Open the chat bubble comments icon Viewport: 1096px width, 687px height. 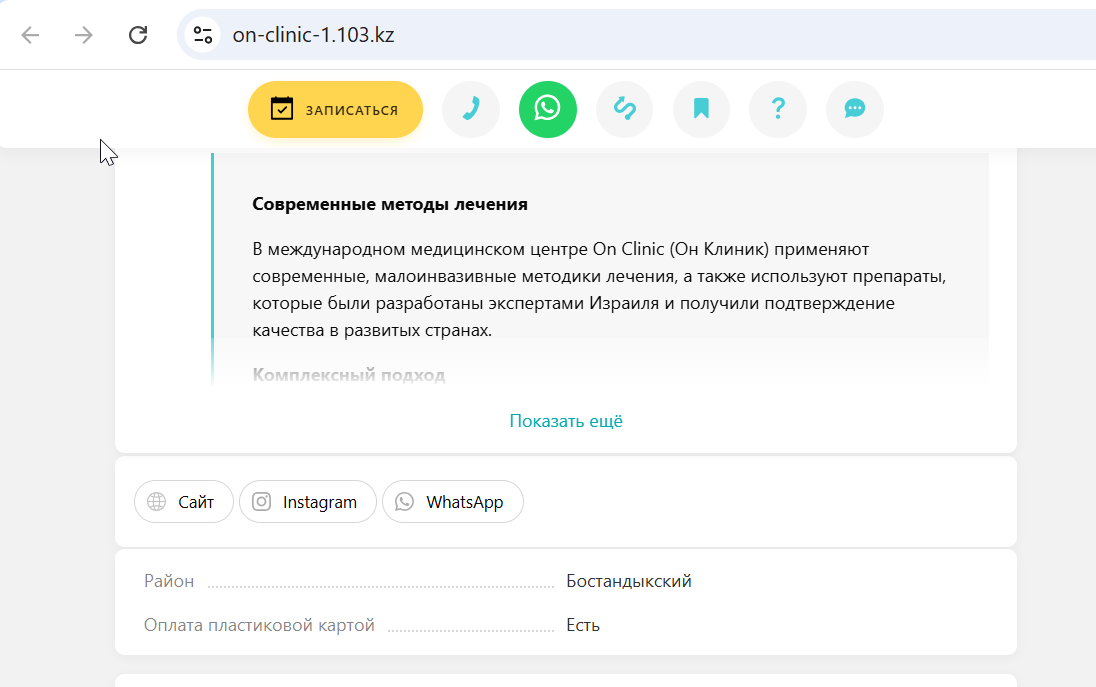855,109
